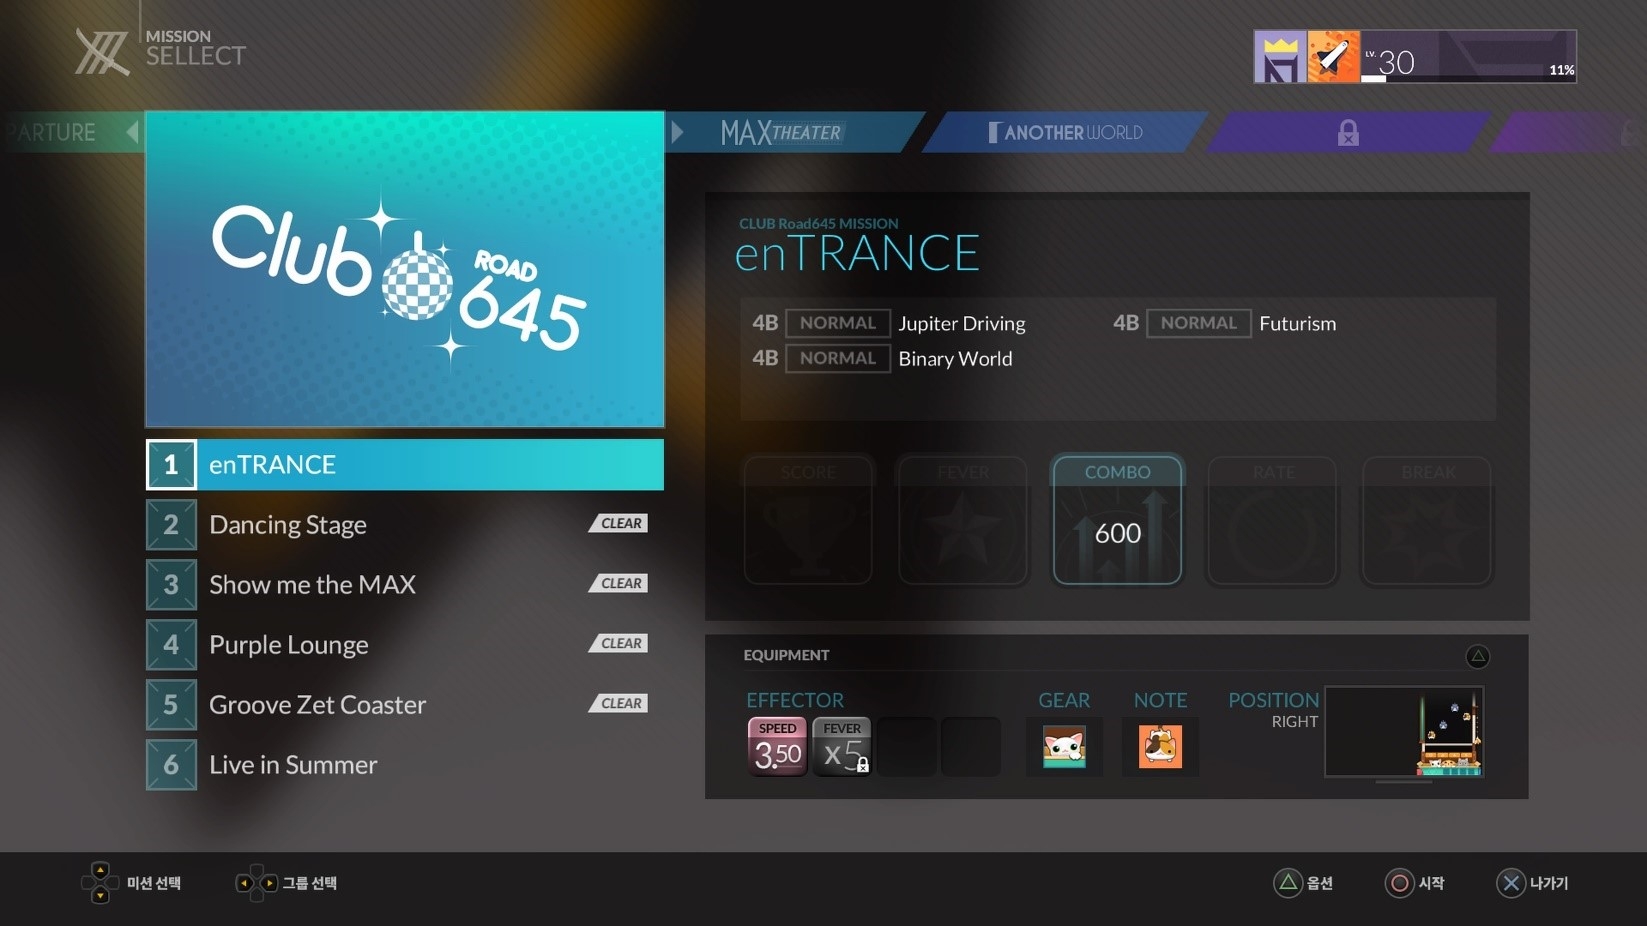
Task: Click the dimmed RATE goal card
Action: click(x=1272, y=520)
